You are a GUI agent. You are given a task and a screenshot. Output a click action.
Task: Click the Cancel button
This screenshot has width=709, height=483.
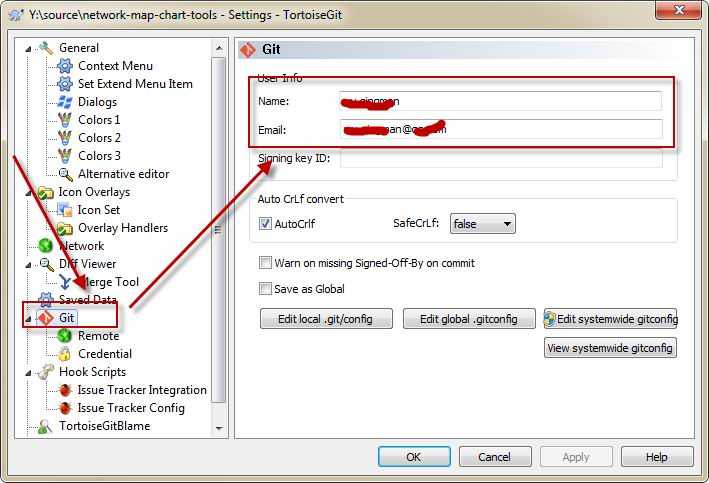tap(495, 457)
